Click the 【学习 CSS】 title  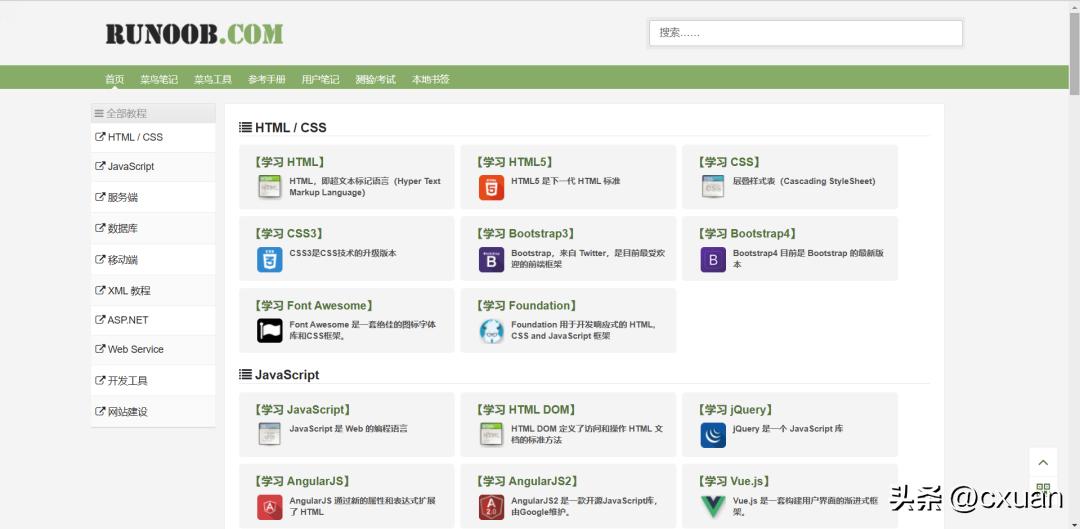click(x=729, y=162)
